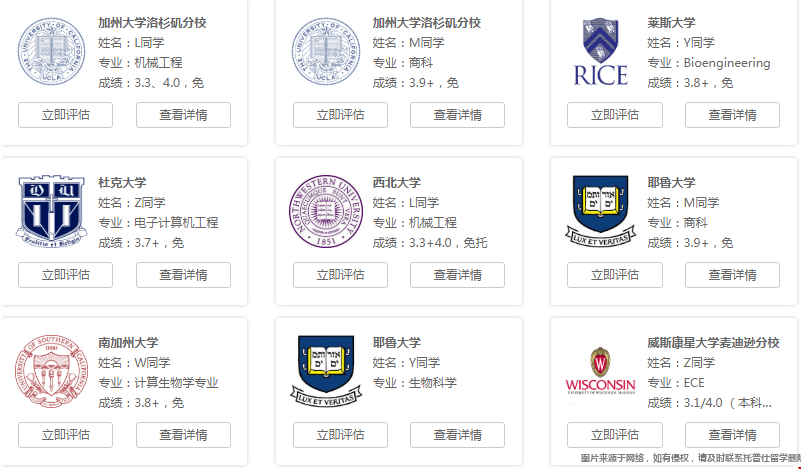801x469 pixels.
Task: Click the text 成绩：3.3+4.0，免托
Action: [x=430, y=243]
